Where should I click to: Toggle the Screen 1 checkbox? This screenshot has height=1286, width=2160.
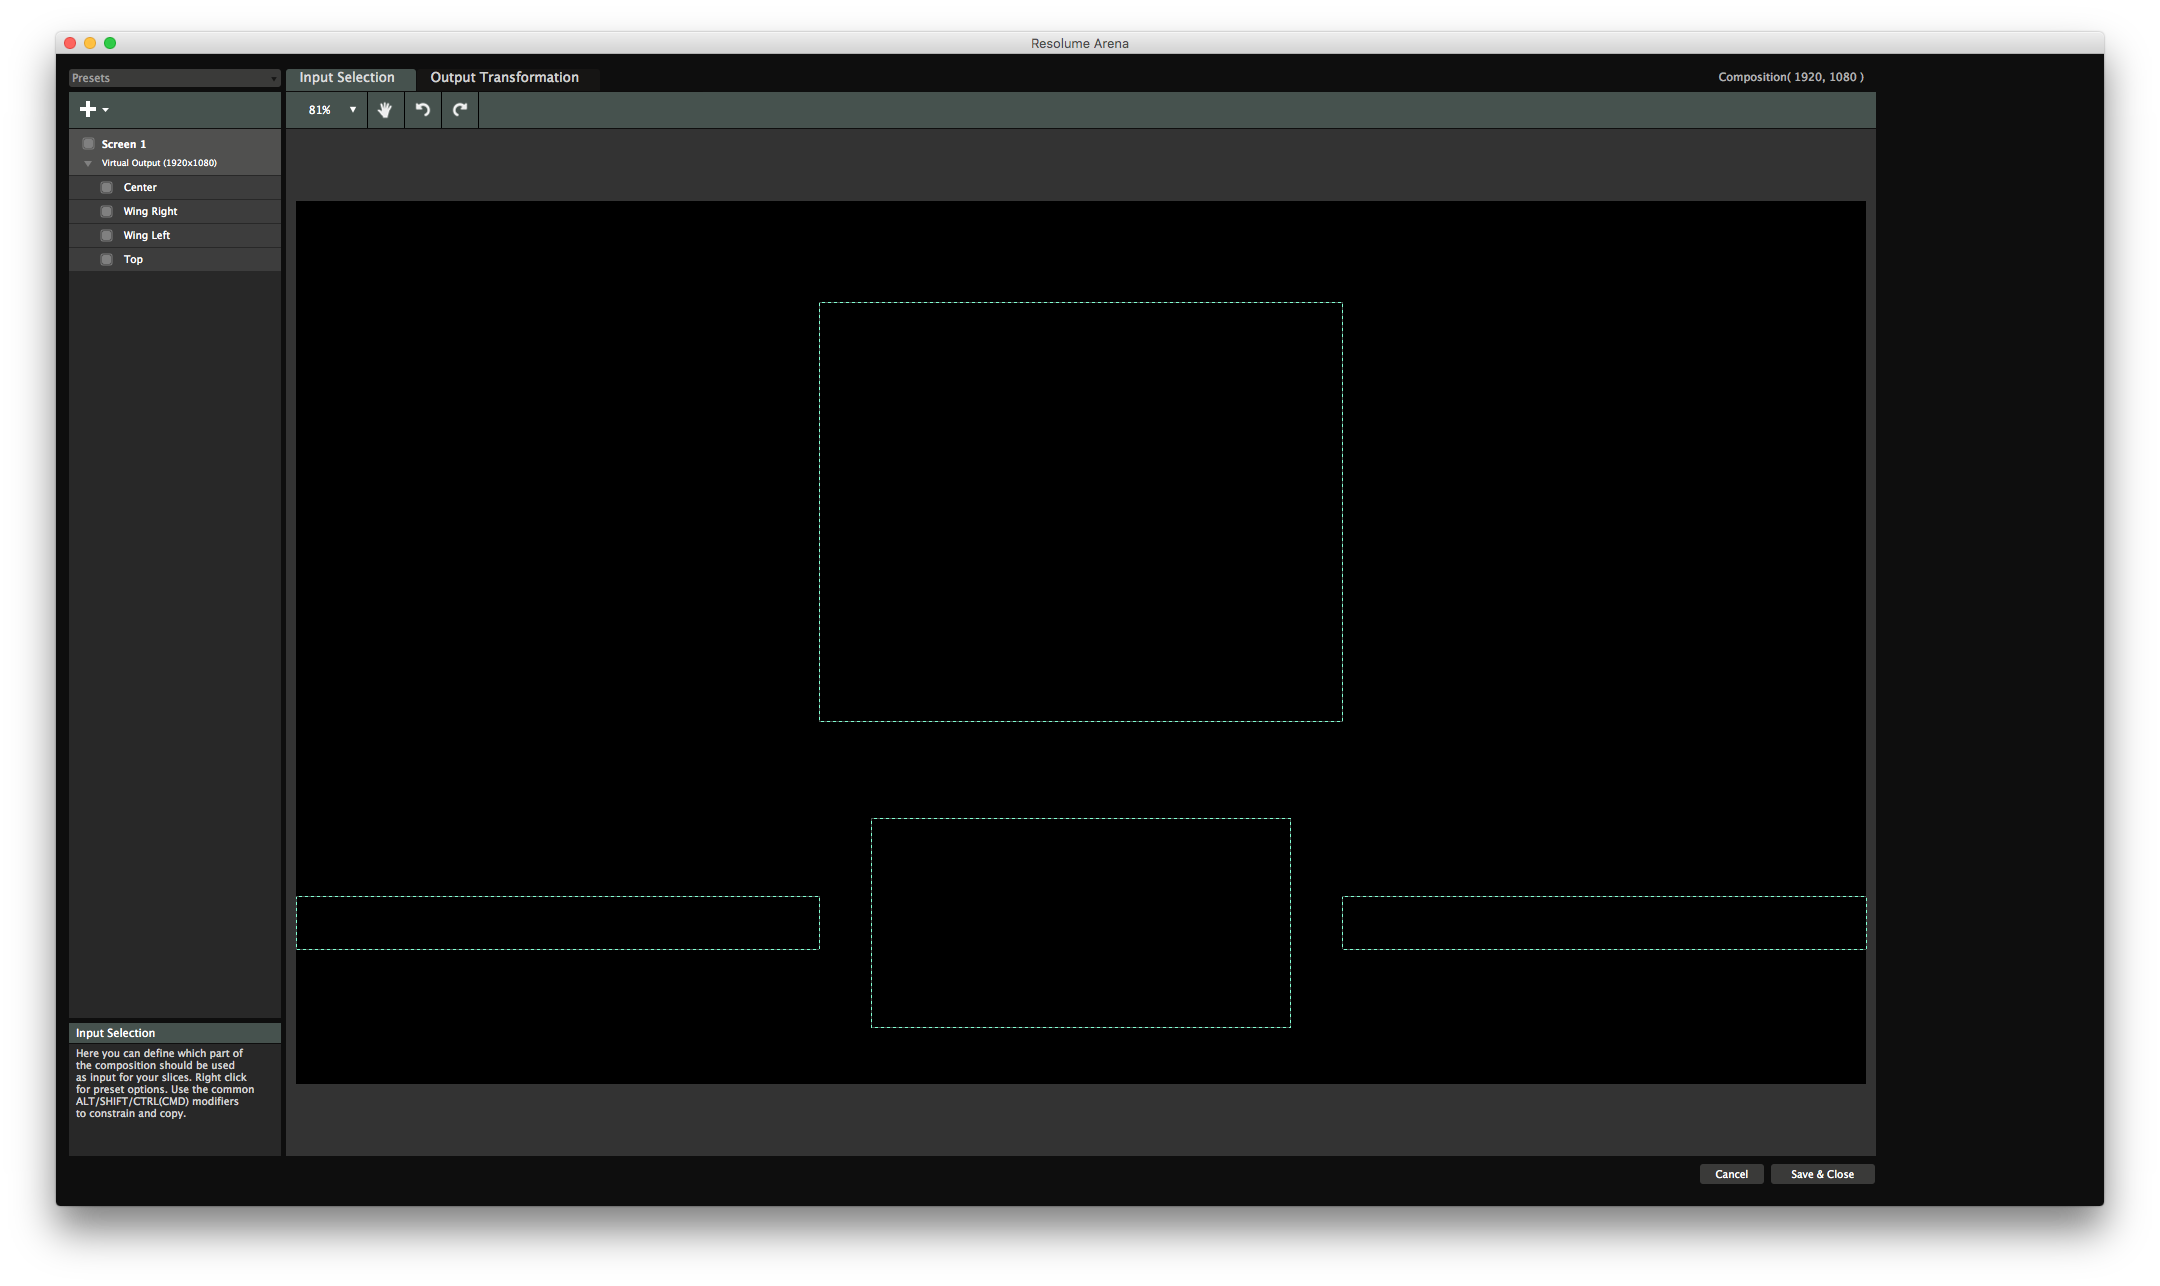(89, 144)
